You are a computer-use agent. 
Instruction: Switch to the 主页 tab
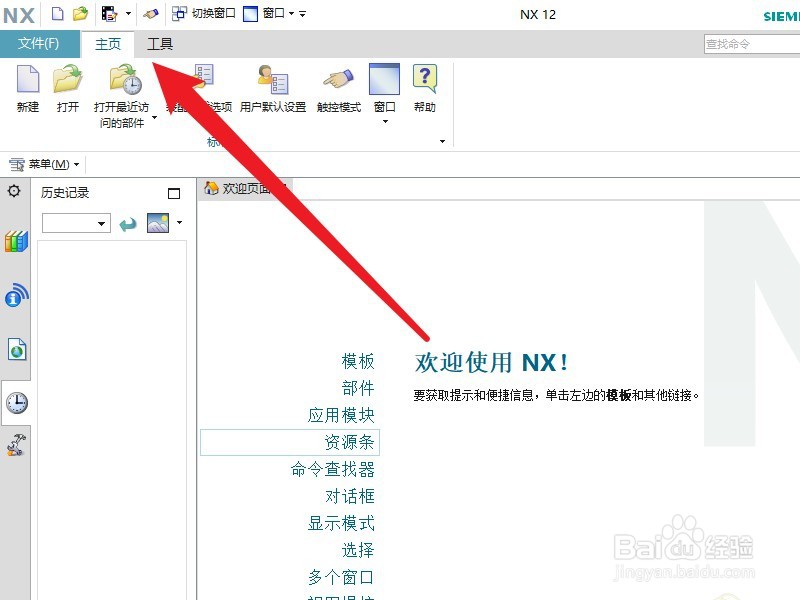pos(108,44)
